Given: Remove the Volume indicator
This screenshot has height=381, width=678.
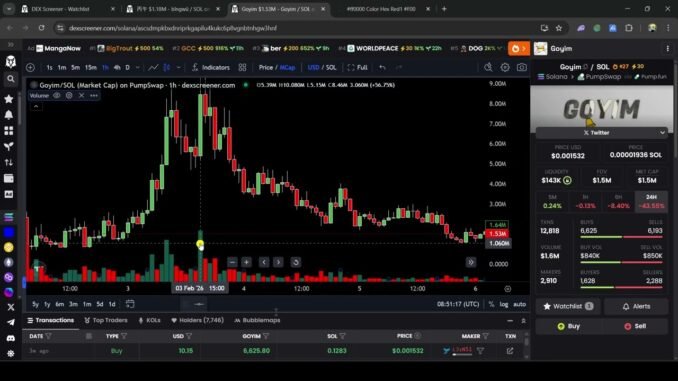Looking at the screenshot, I should [81, 95].
